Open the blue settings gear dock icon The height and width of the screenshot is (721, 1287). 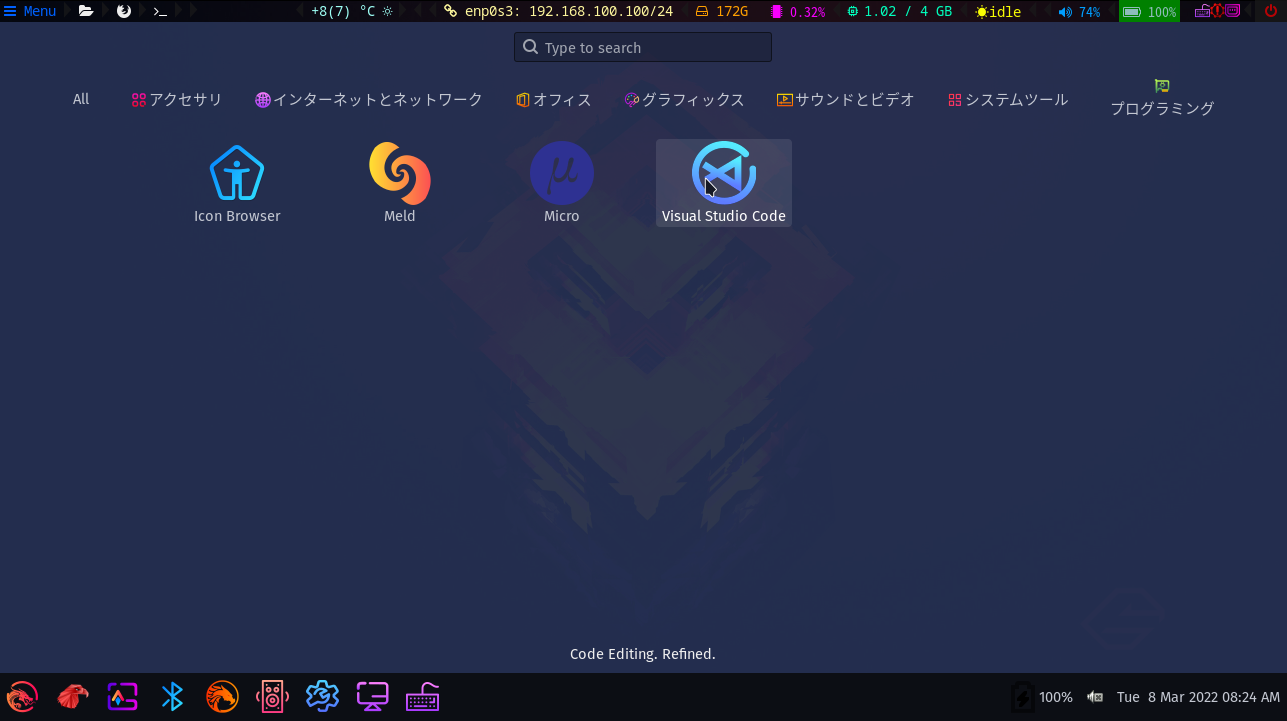coord(322,696)
